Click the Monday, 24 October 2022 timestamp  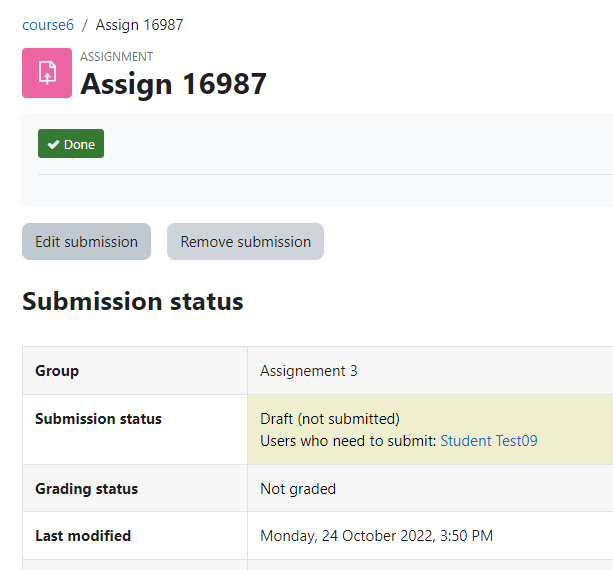[376, 536]
